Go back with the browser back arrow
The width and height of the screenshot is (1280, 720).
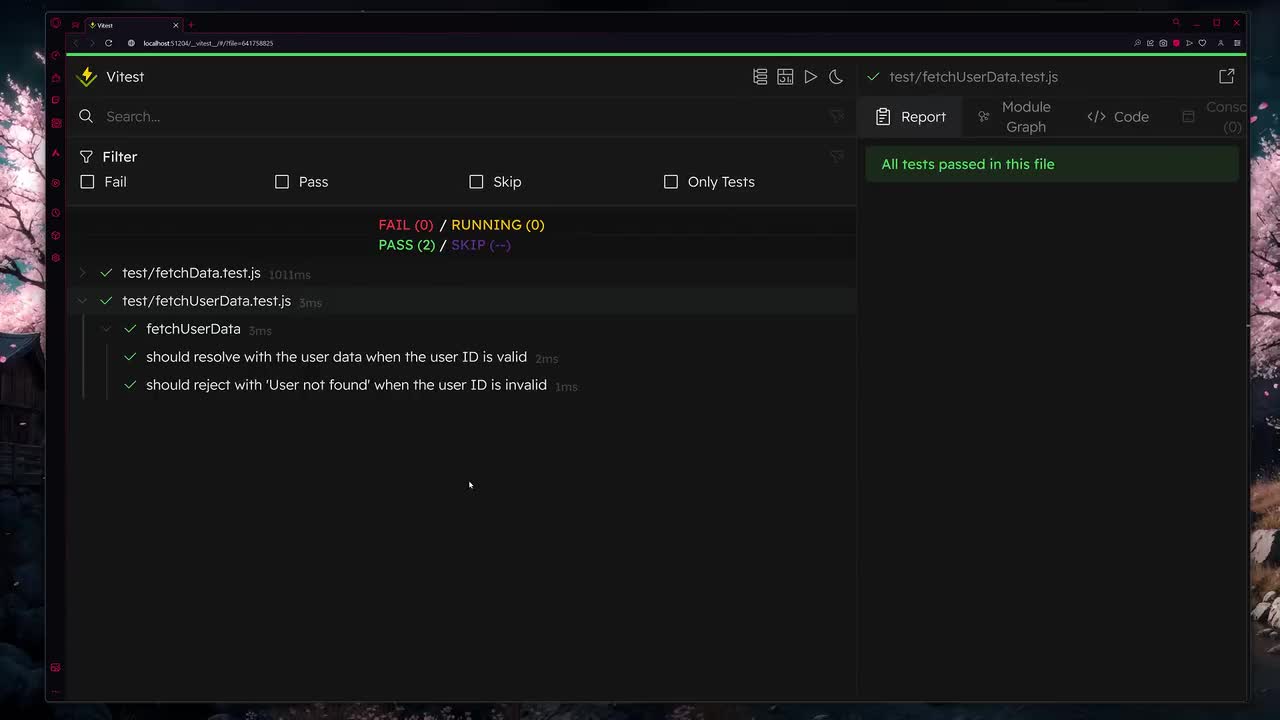[x=76, y=43]
